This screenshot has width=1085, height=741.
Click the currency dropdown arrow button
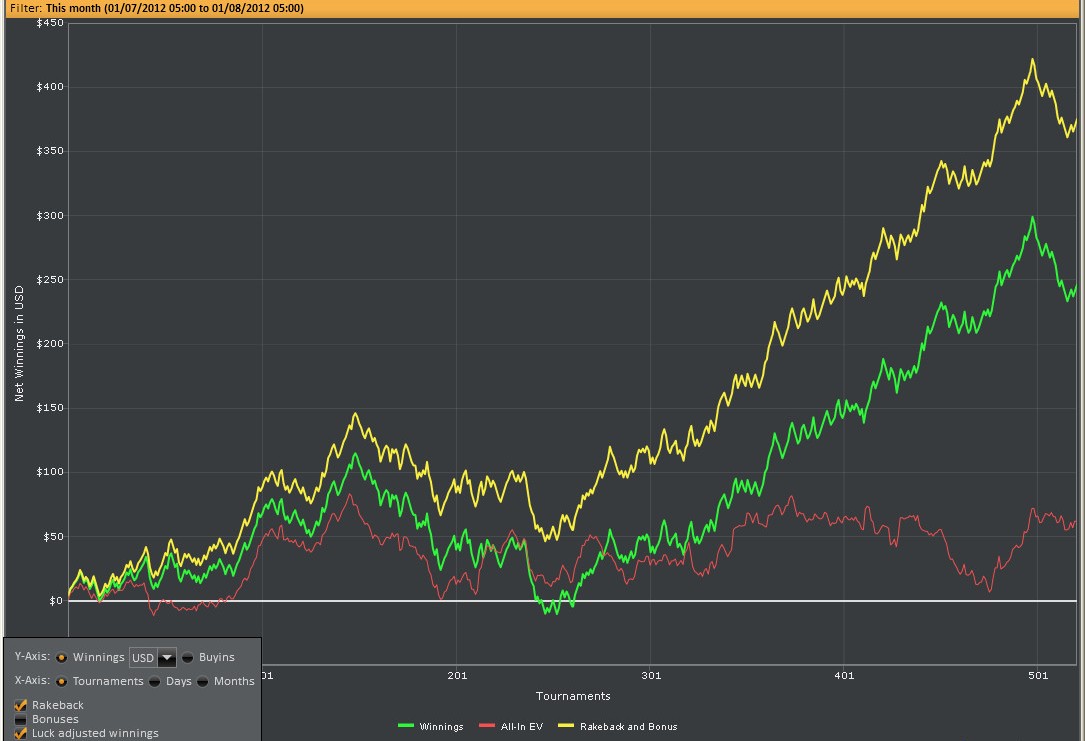[167, 657]
